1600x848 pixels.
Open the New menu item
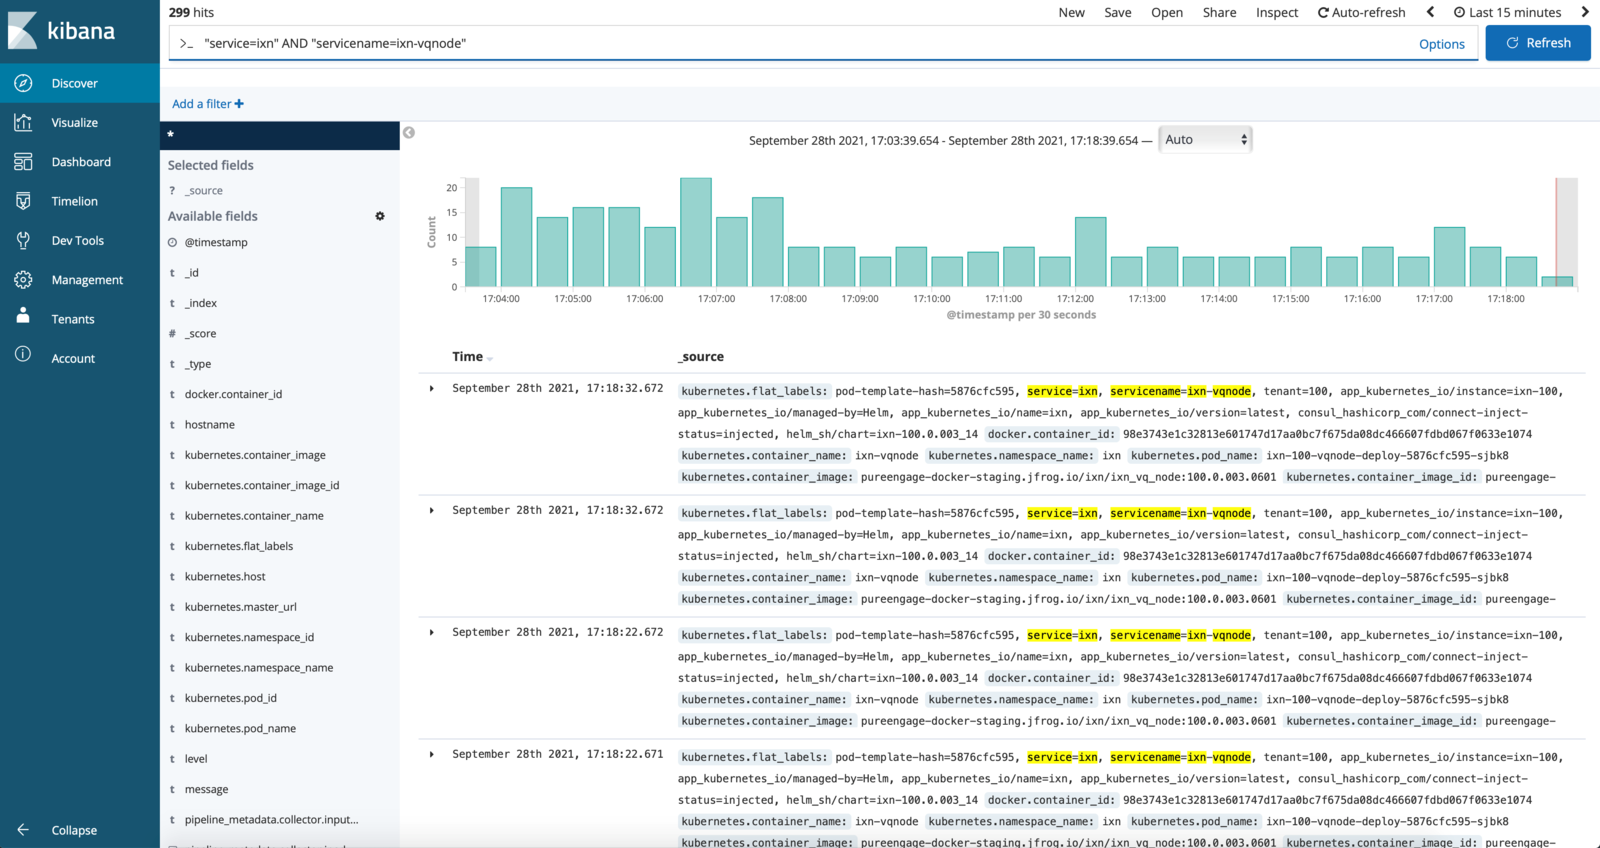1071,12
